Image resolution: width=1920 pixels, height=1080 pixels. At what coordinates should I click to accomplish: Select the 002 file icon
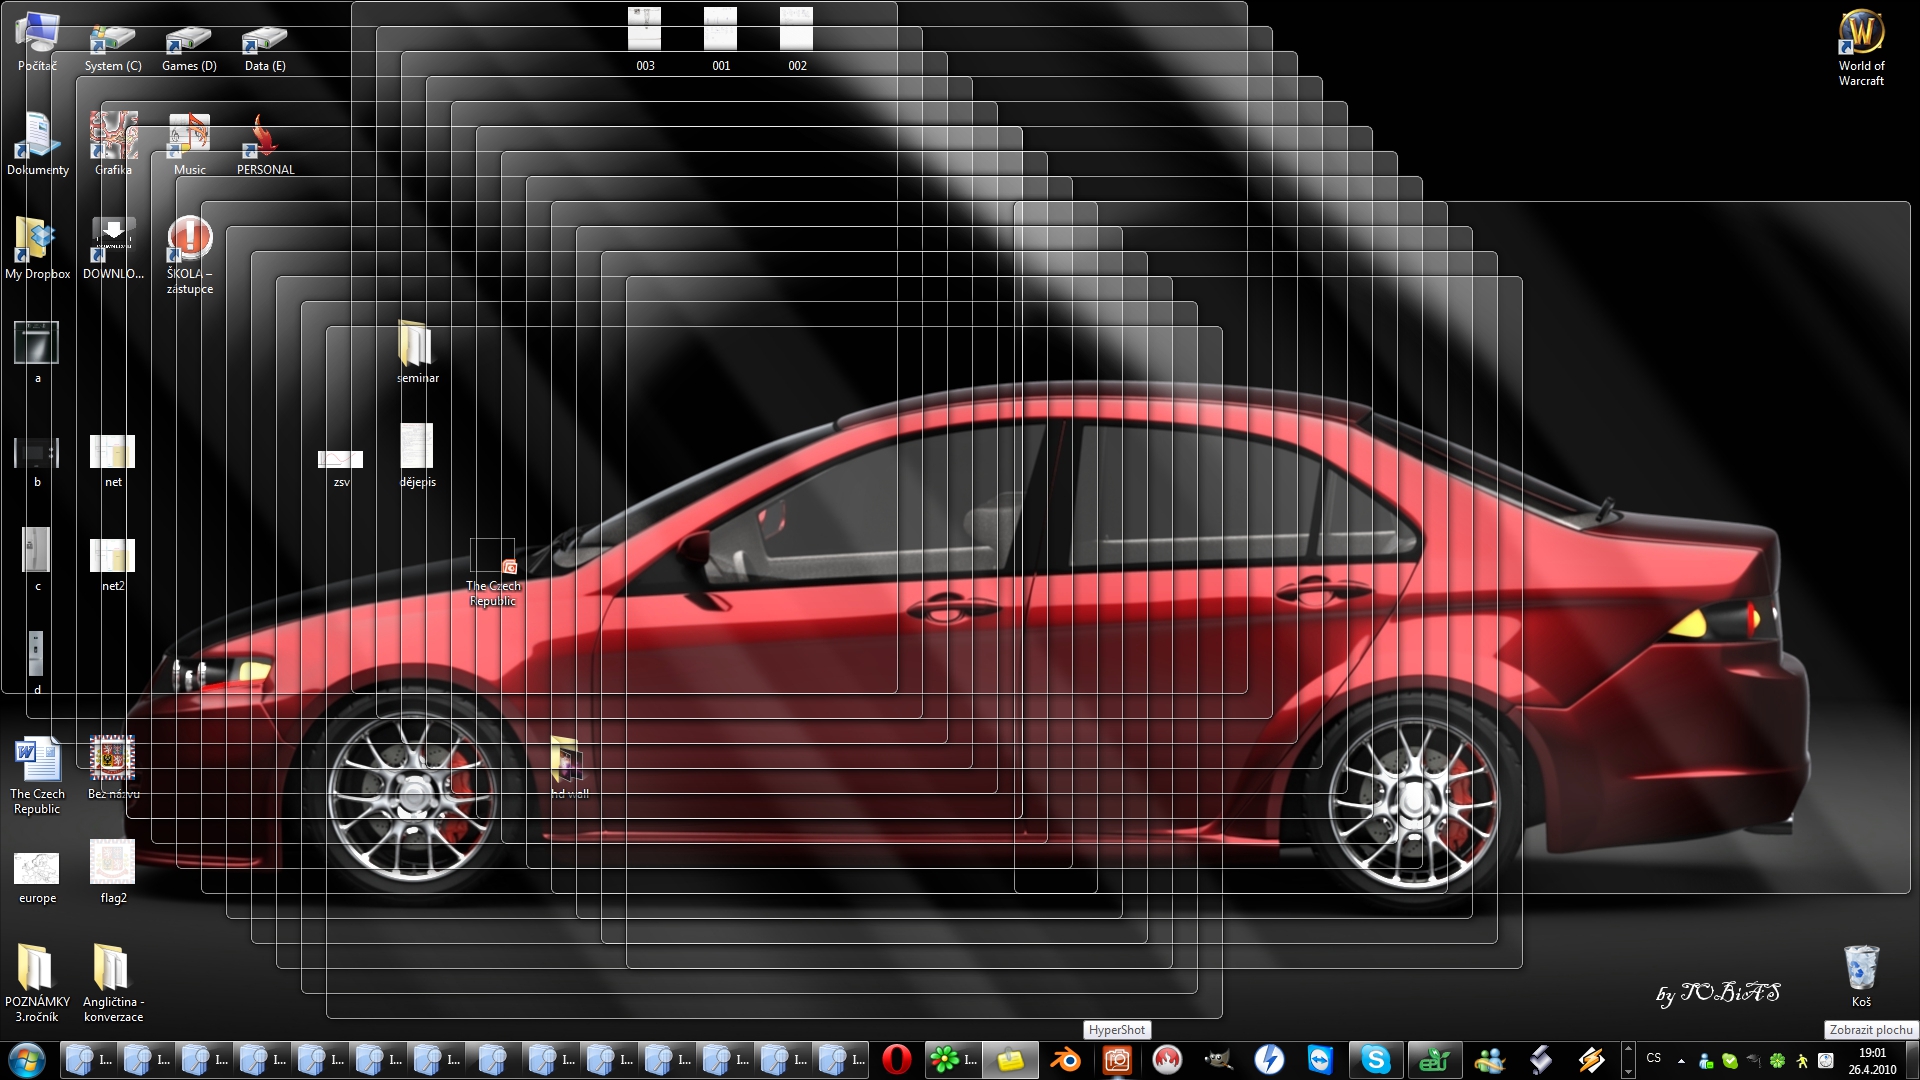click(x=797, y=40)
